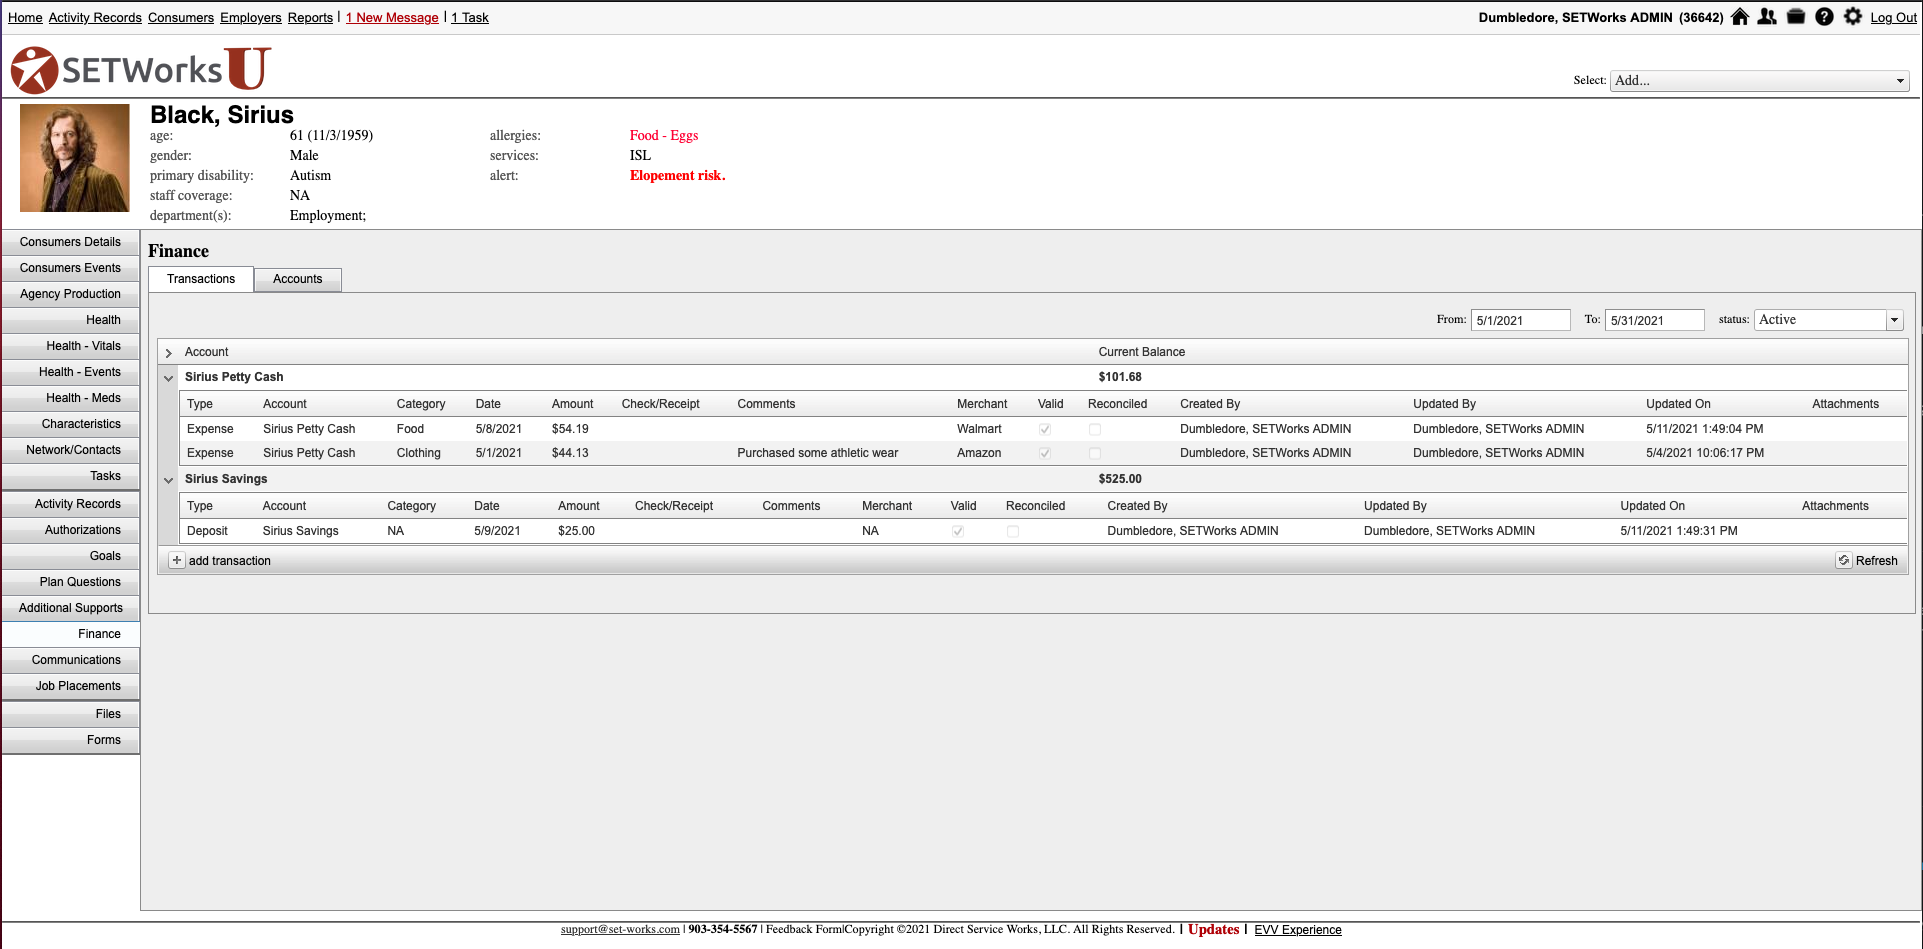Image resolution: width=1923 pixels, height=949 pixels.
Task: Open Job Placements in sidebar
Action: 71,686
